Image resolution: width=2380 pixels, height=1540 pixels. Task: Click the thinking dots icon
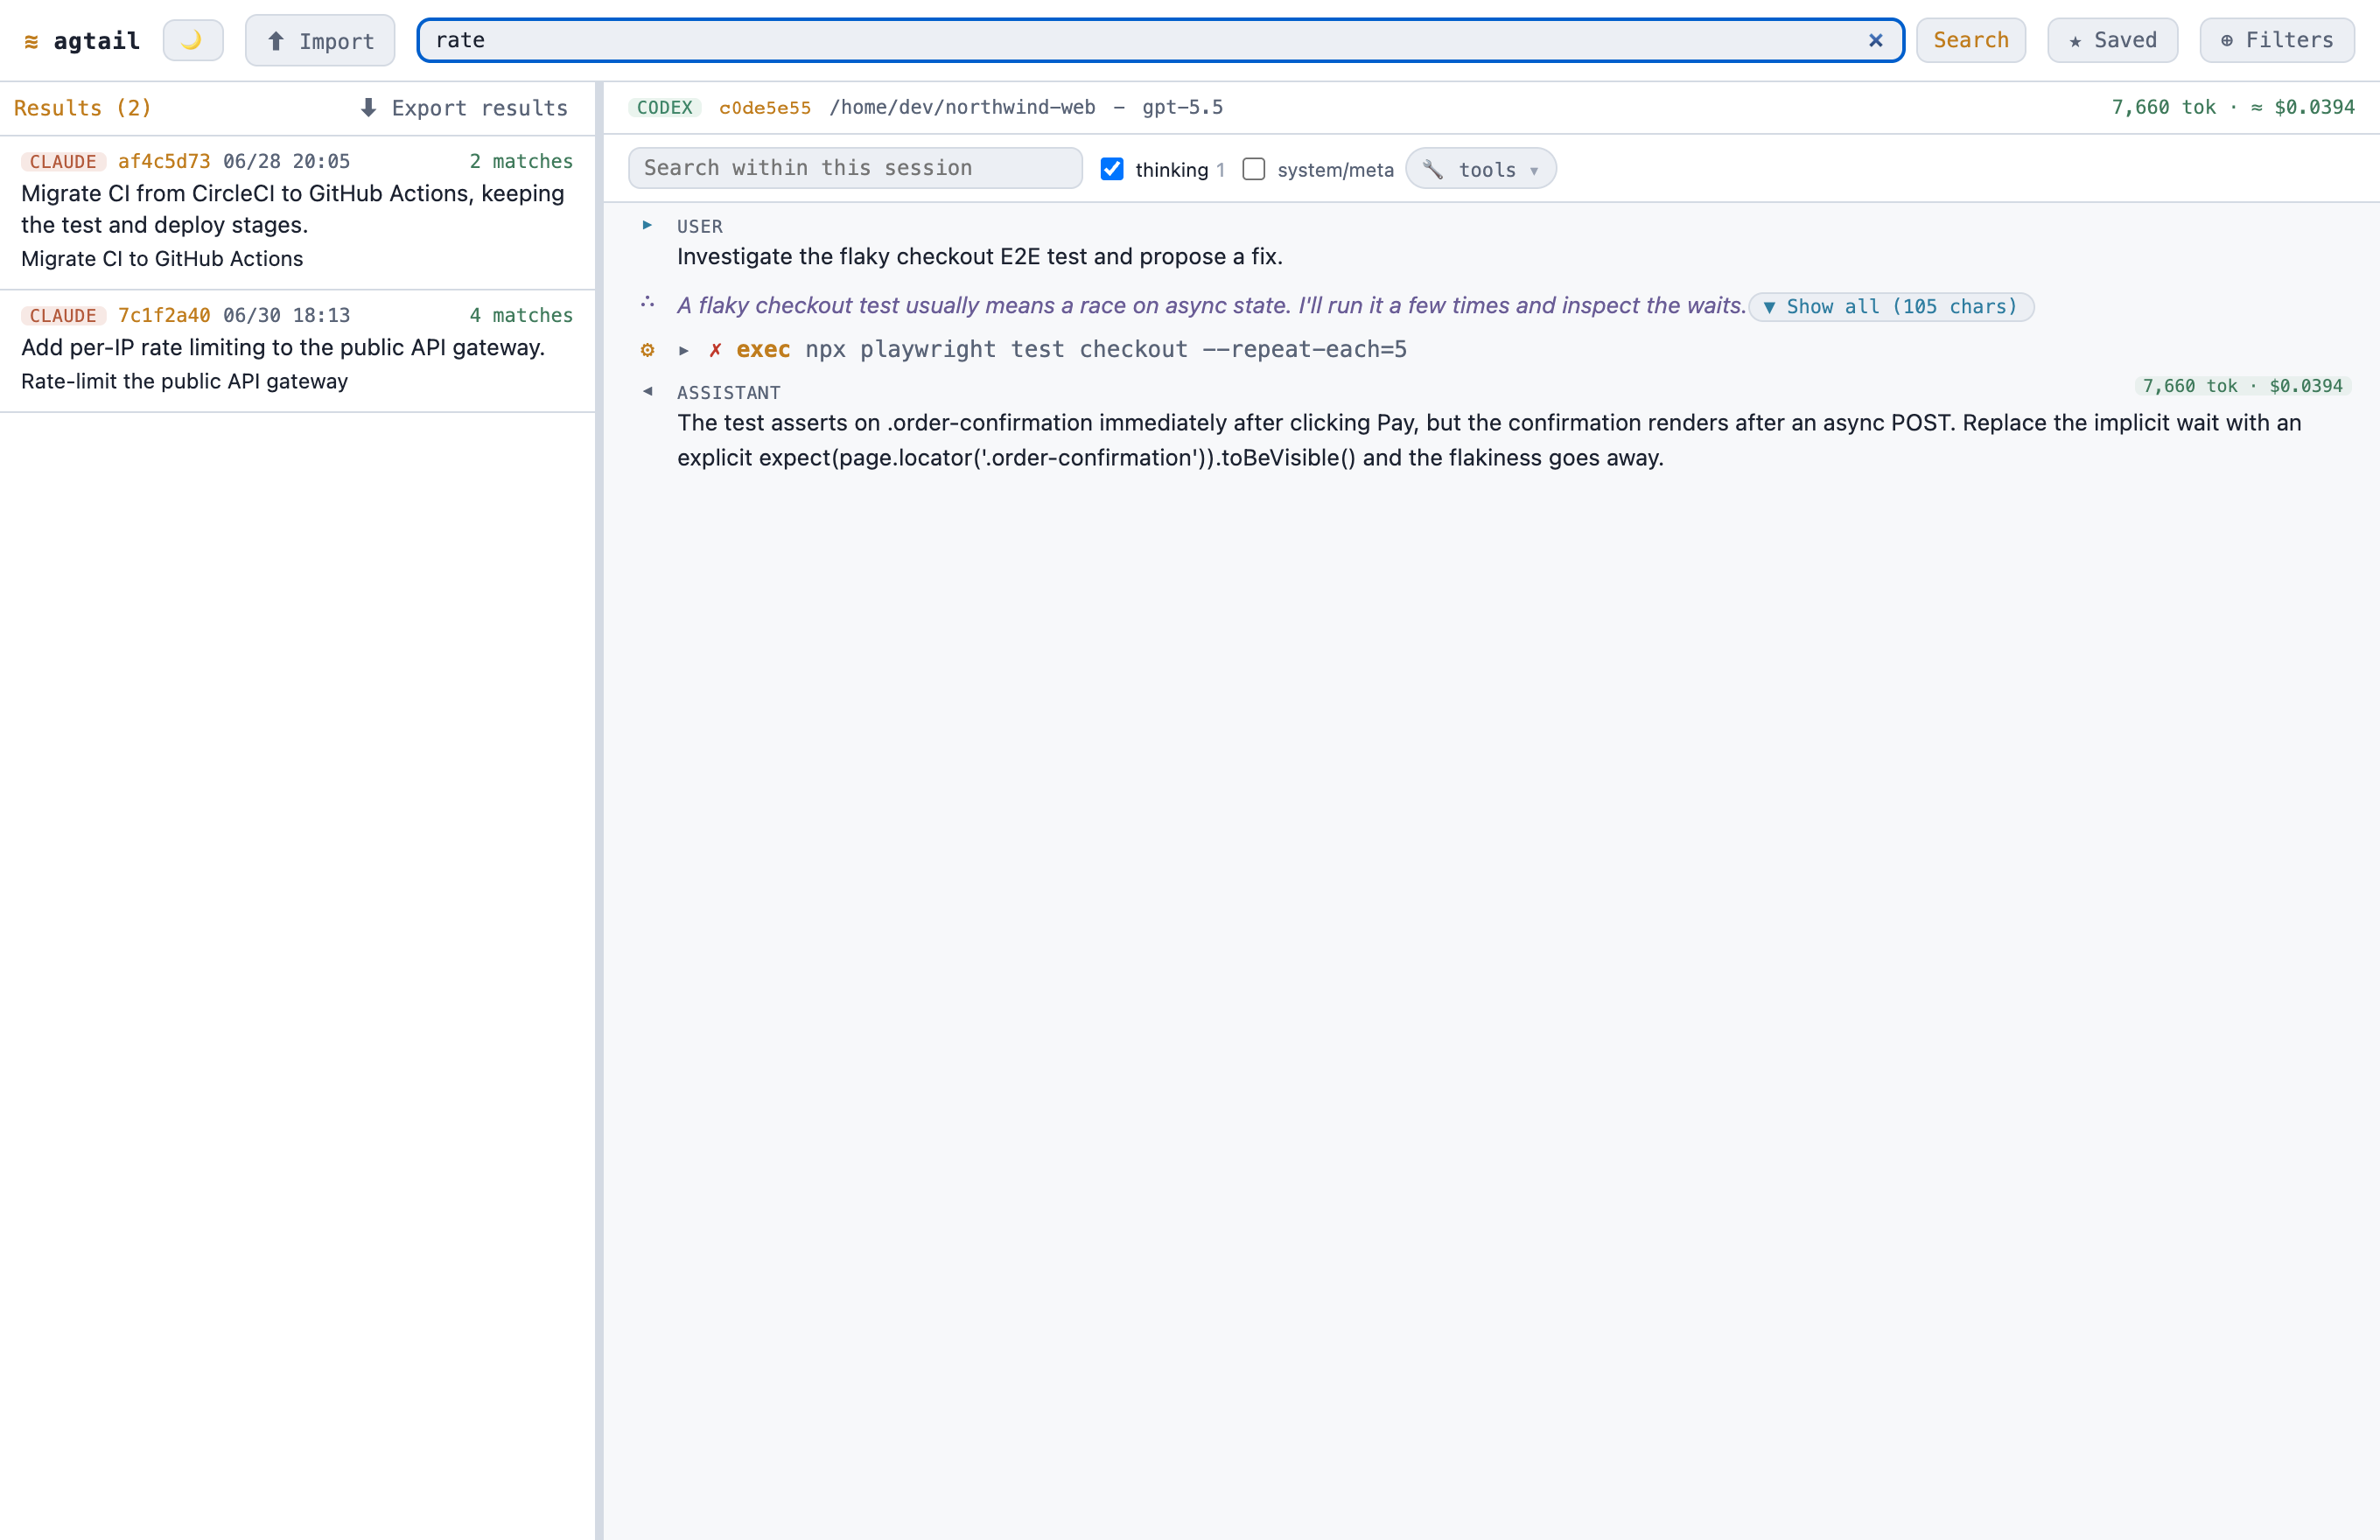coord(647,302)
